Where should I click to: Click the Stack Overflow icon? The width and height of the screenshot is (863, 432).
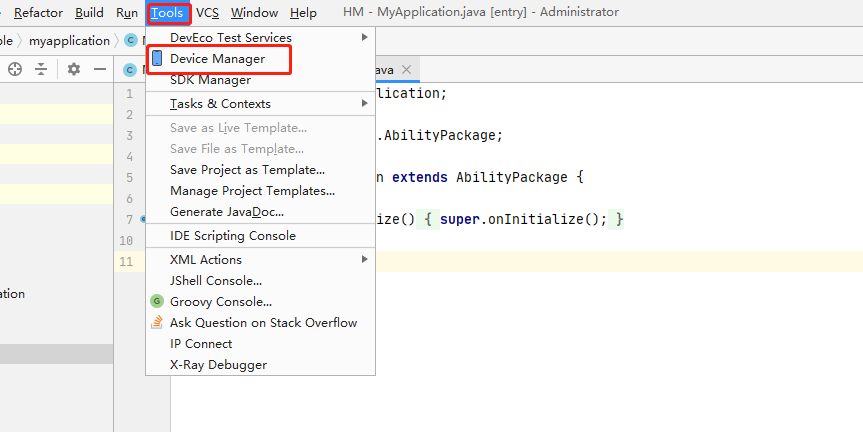click(157, 322)
